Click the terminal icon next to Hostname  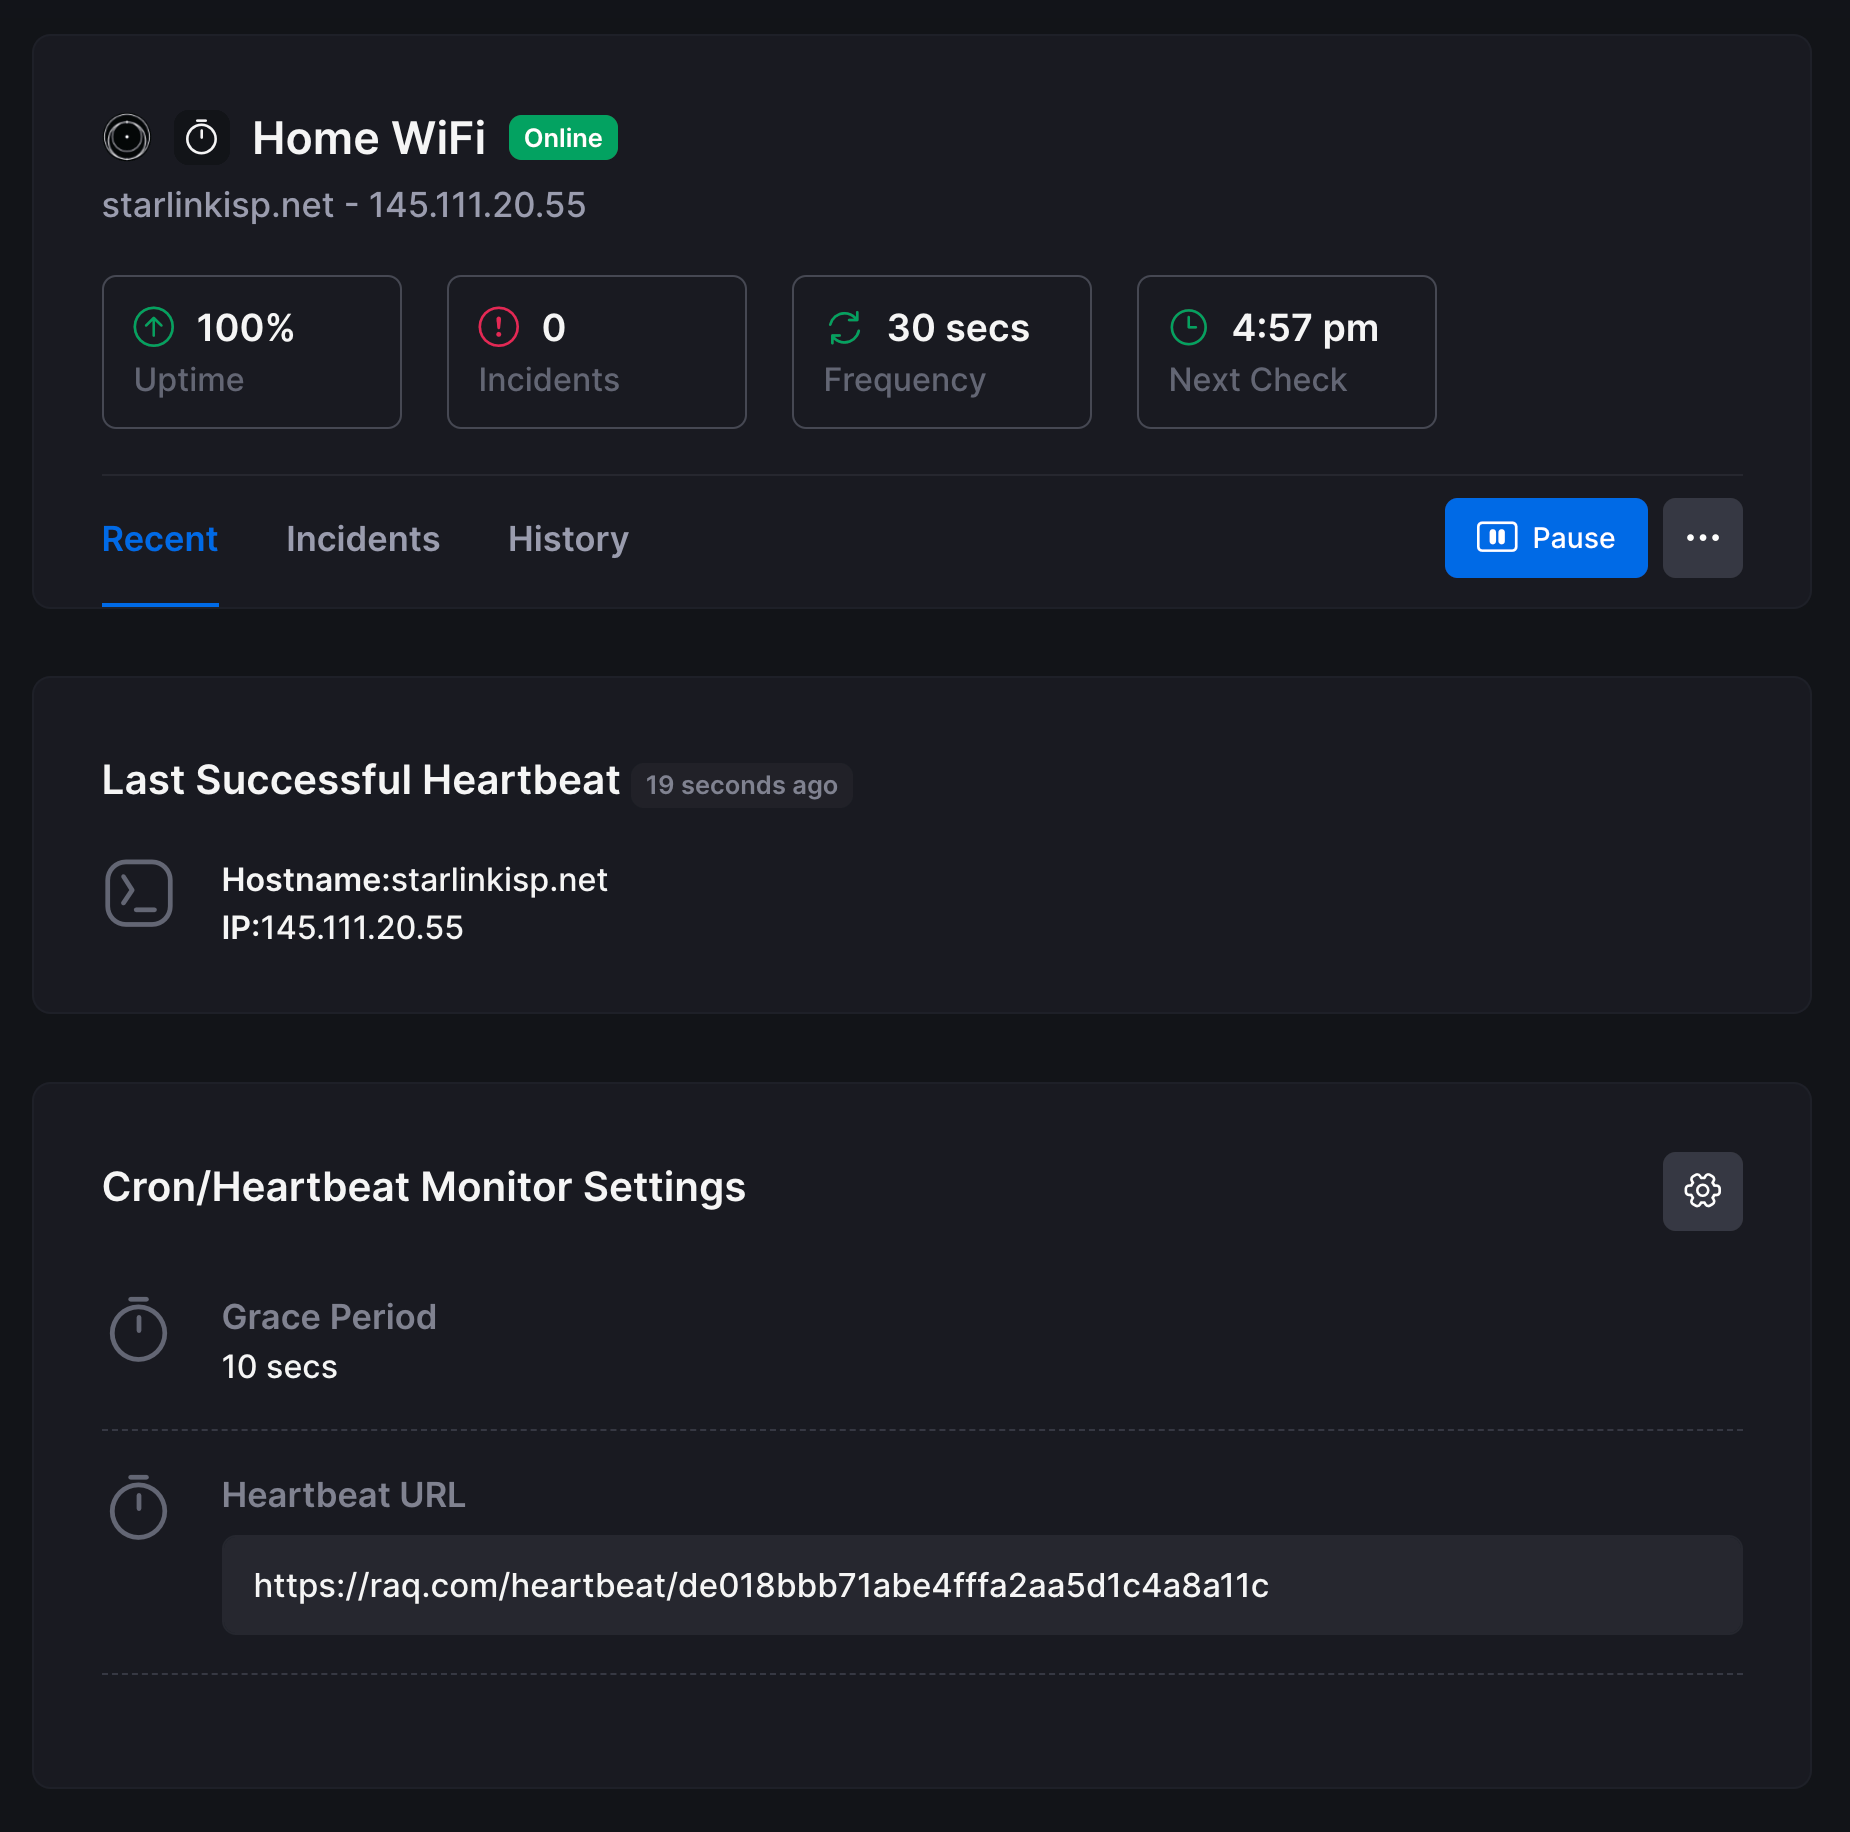pos(139,893)
